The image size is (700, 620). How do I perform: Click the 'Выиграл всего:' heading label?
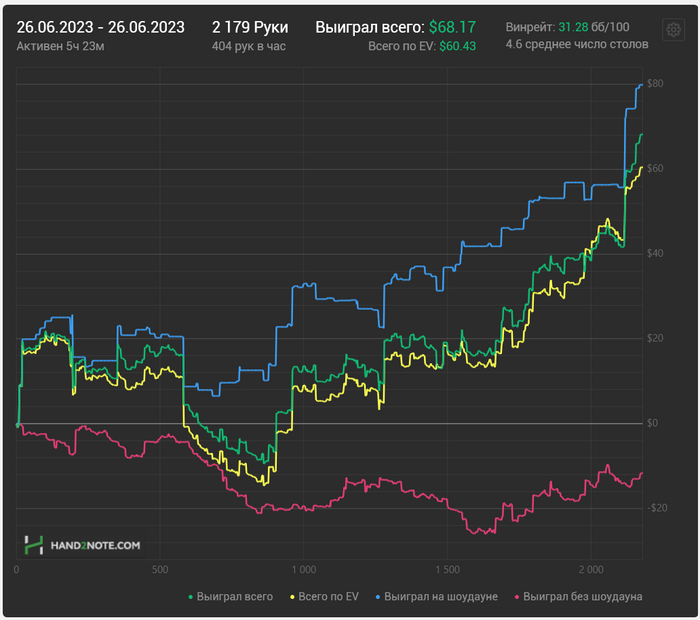tap(370, 27)
